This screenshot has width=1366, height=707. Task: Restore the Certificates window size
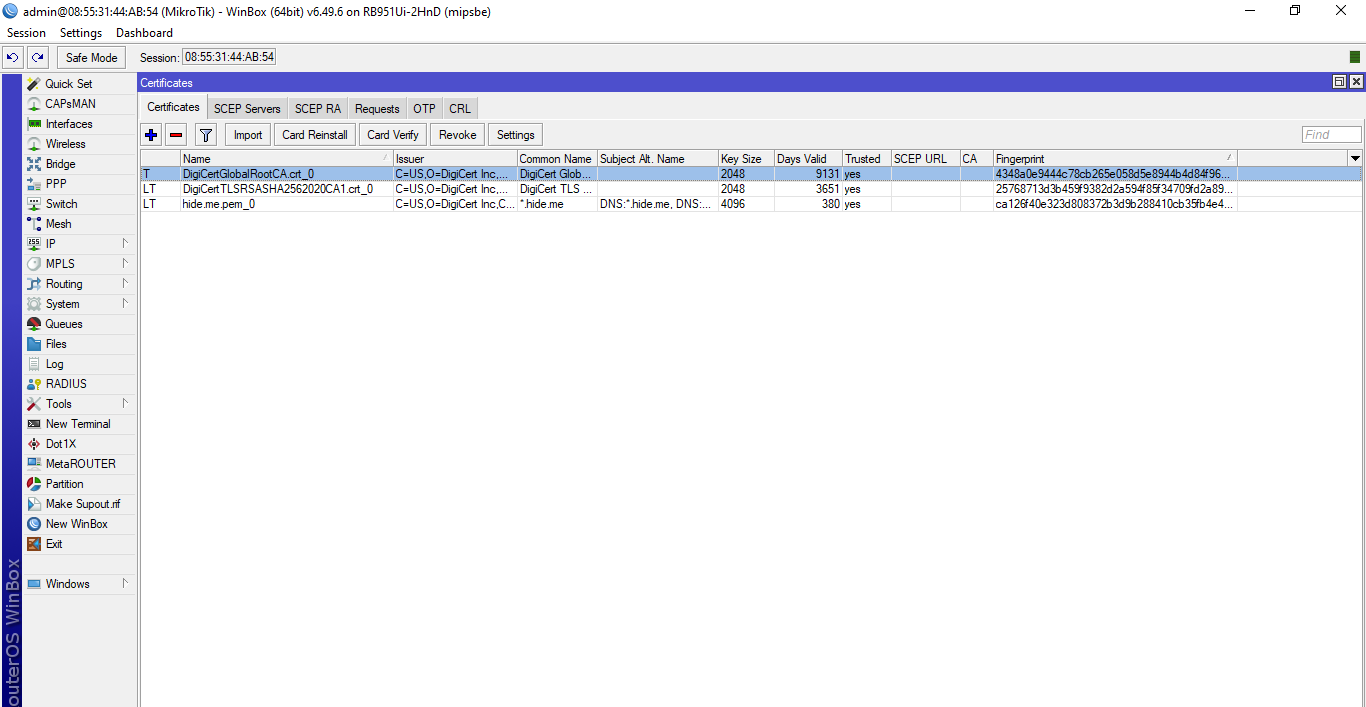click(x=1339, y=82)
